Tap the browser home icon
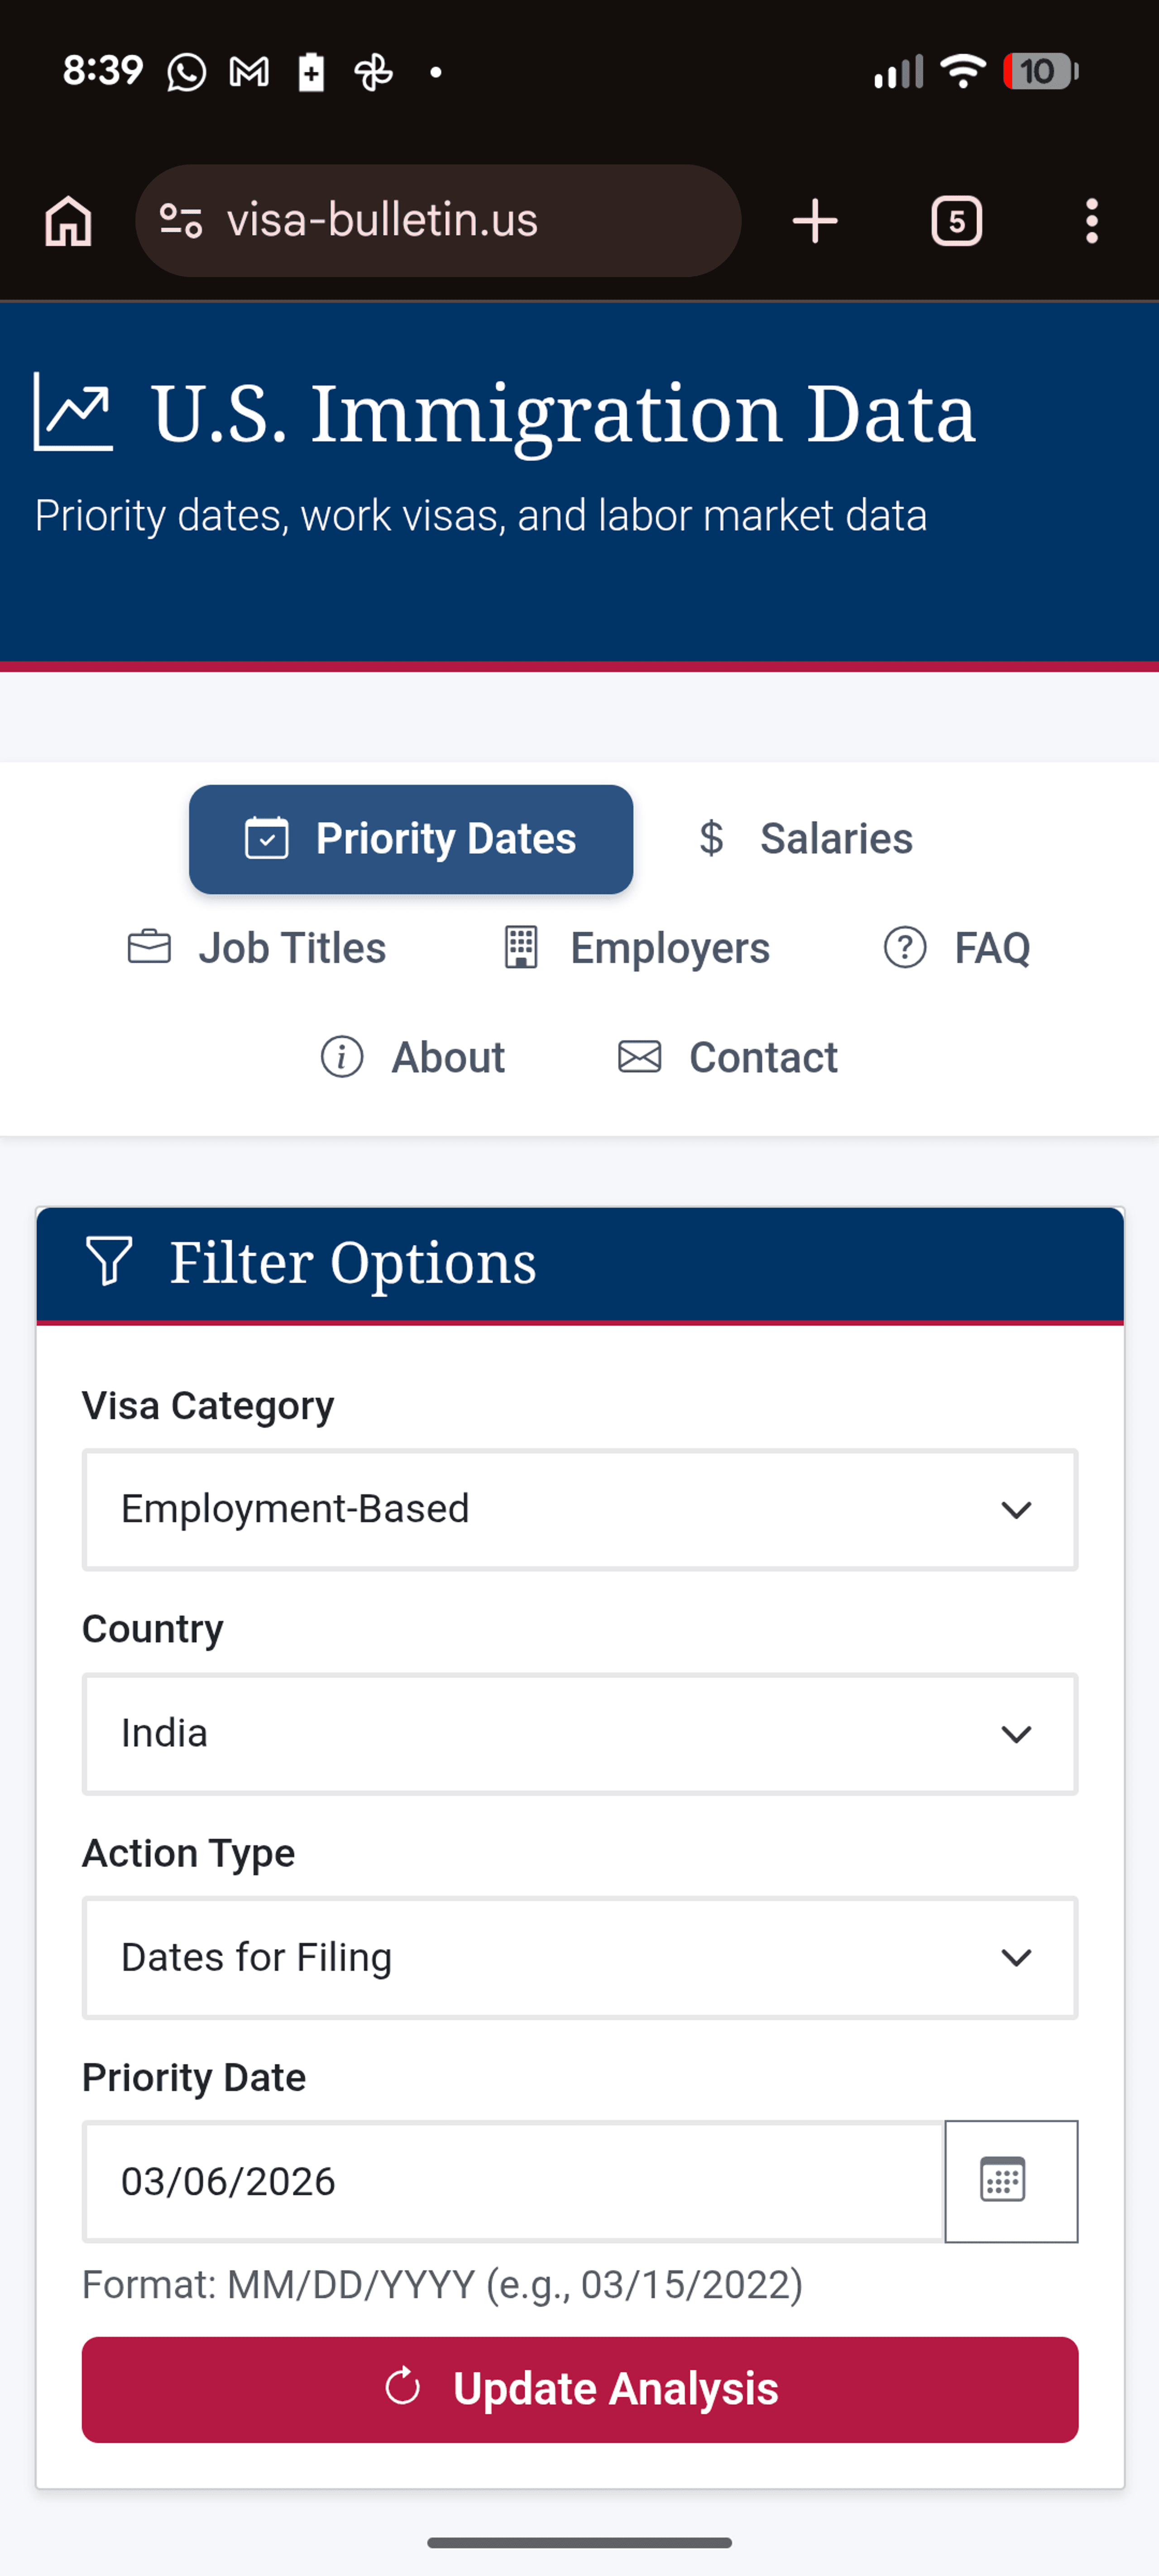The width and height of the screenshot is (1159, 2576). pyautogui.click(x=68, y=221)
